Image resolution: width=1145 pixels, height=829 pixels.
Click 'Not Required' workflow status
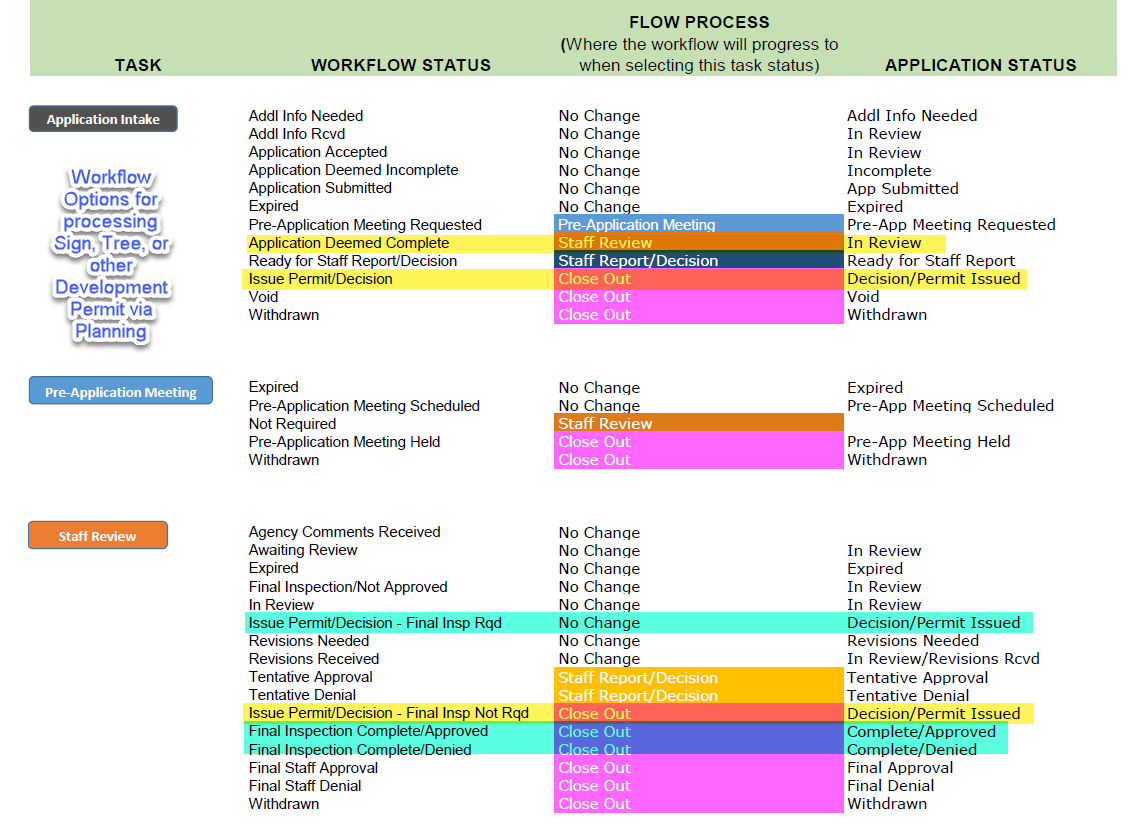292,424
